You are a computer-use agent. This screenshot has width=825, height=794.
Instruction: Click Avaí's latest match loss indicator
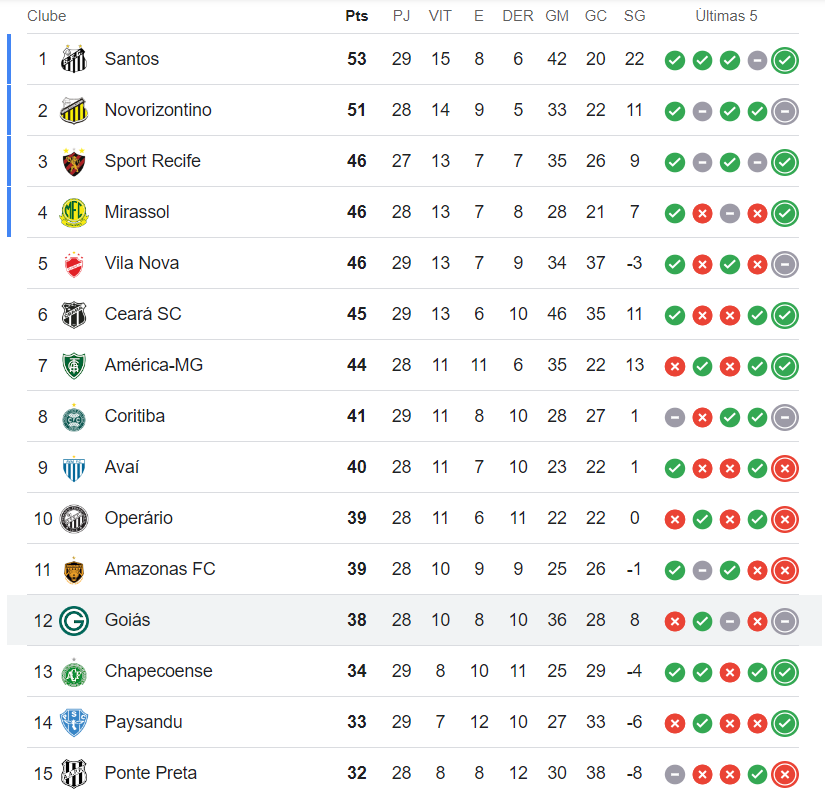[785, 468]
